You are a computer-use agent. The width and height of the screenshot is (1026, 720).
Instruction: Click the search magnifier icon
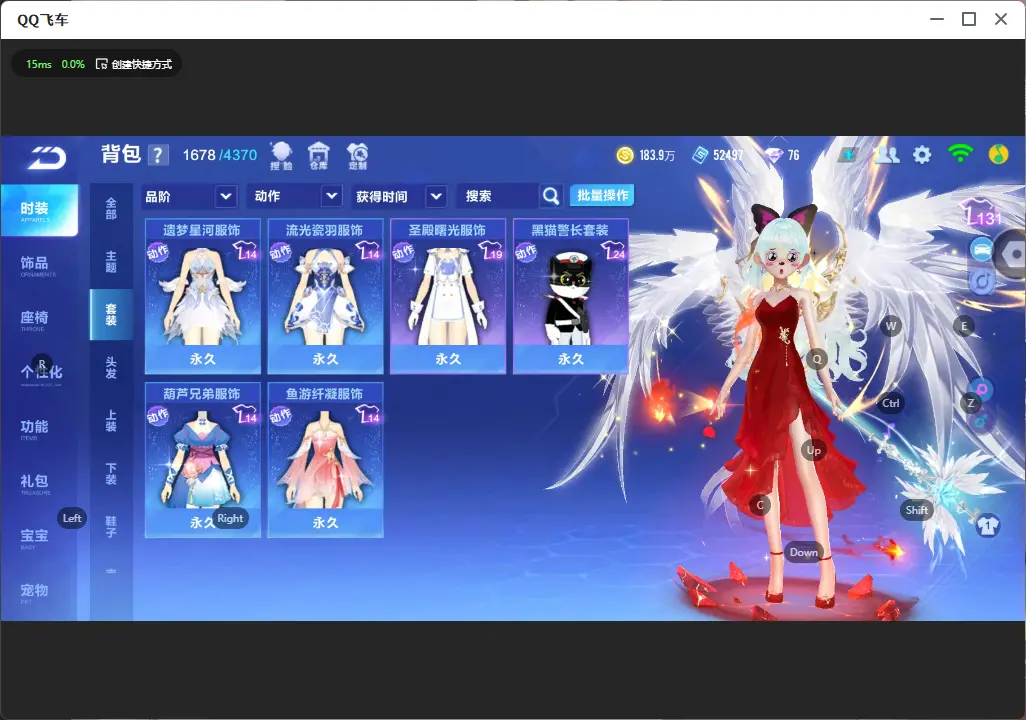[x=551, y=196]
